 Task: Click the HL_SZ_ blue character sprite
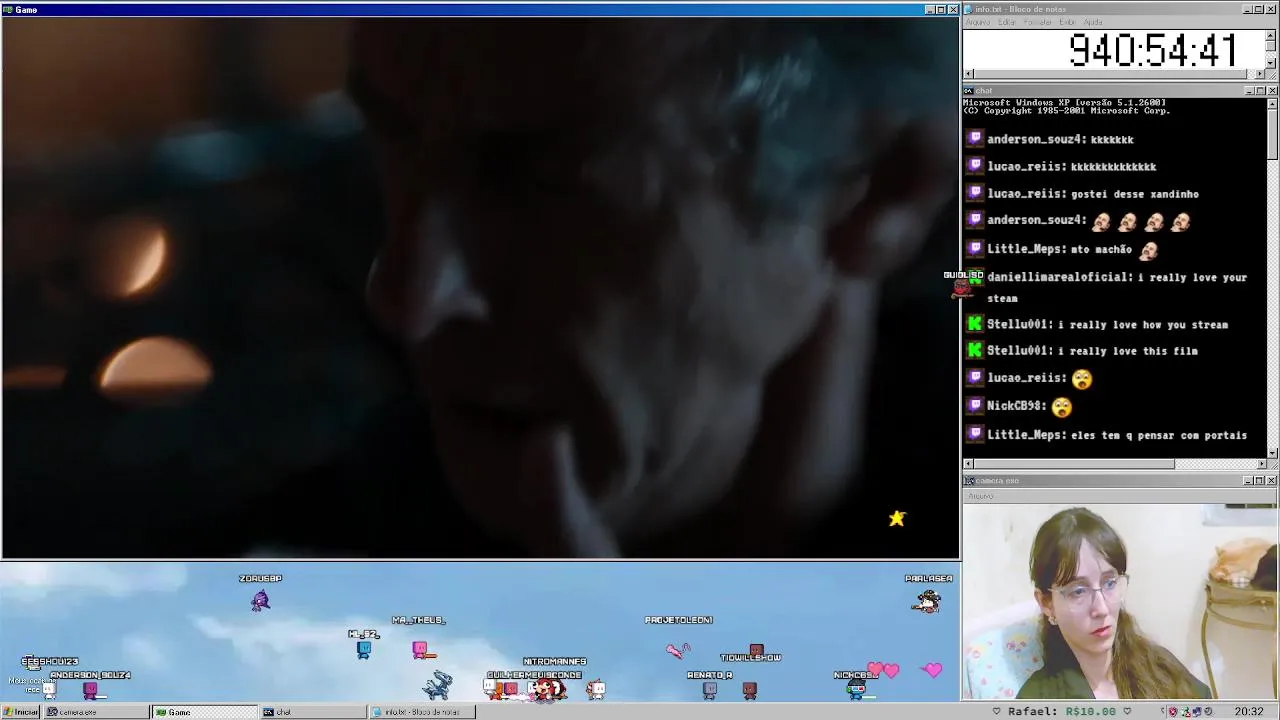tap(364, 650)
